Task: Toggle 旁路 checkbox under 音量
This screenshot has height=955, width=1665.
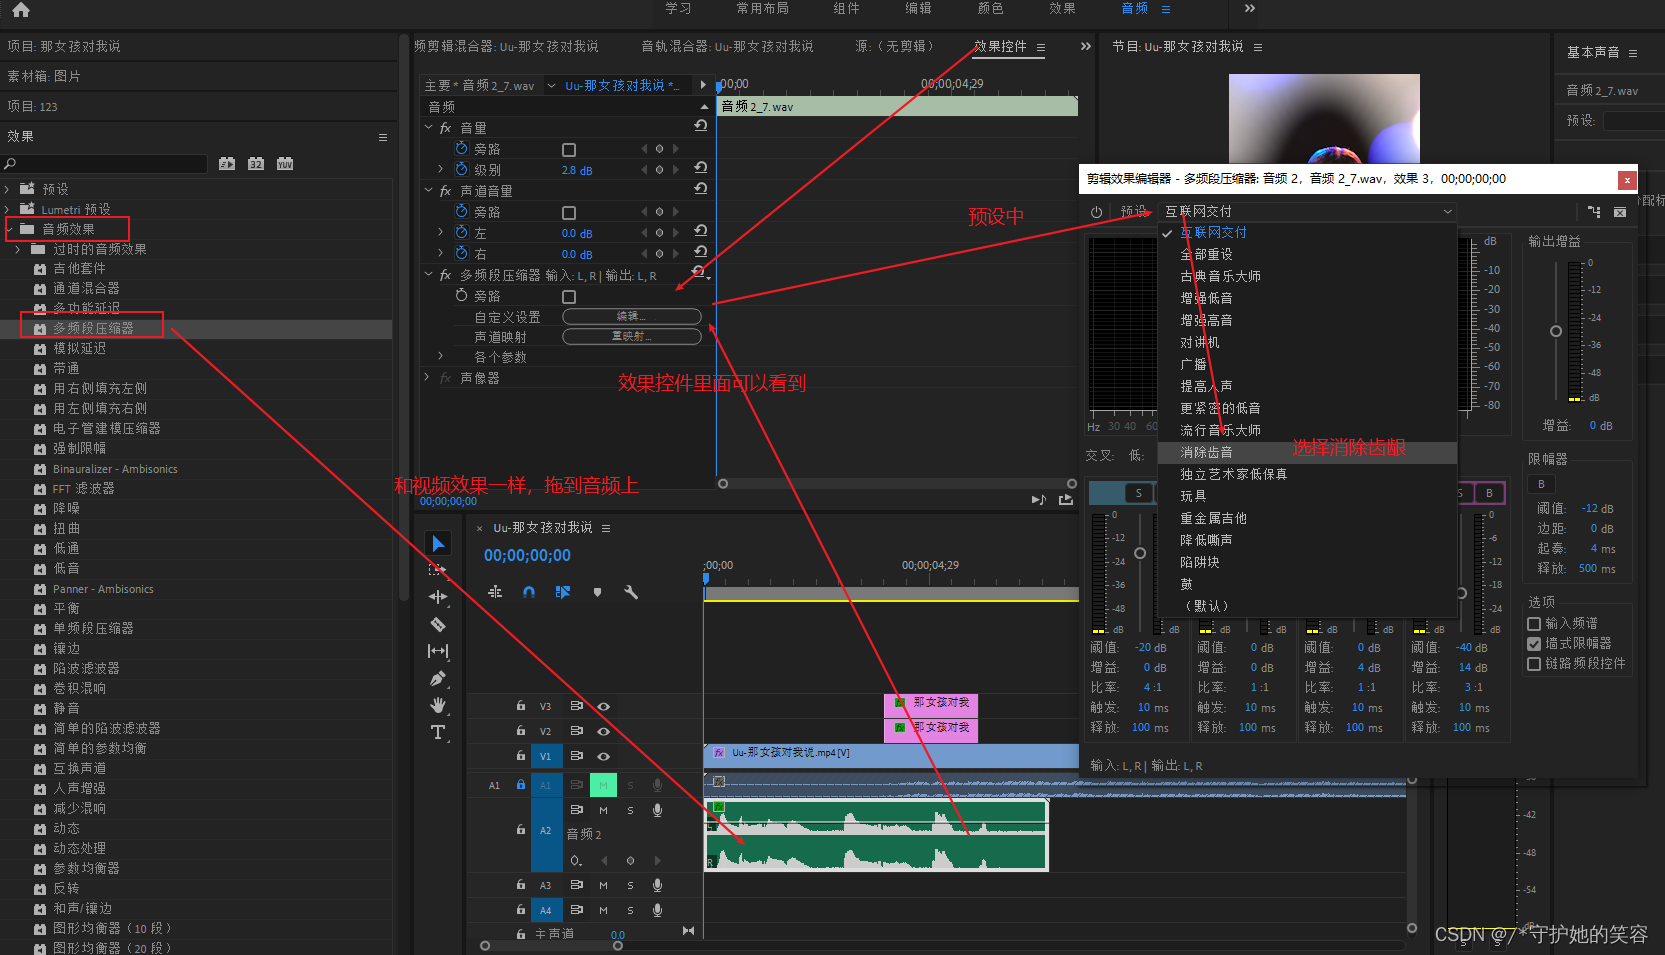Action: point(569,149)
